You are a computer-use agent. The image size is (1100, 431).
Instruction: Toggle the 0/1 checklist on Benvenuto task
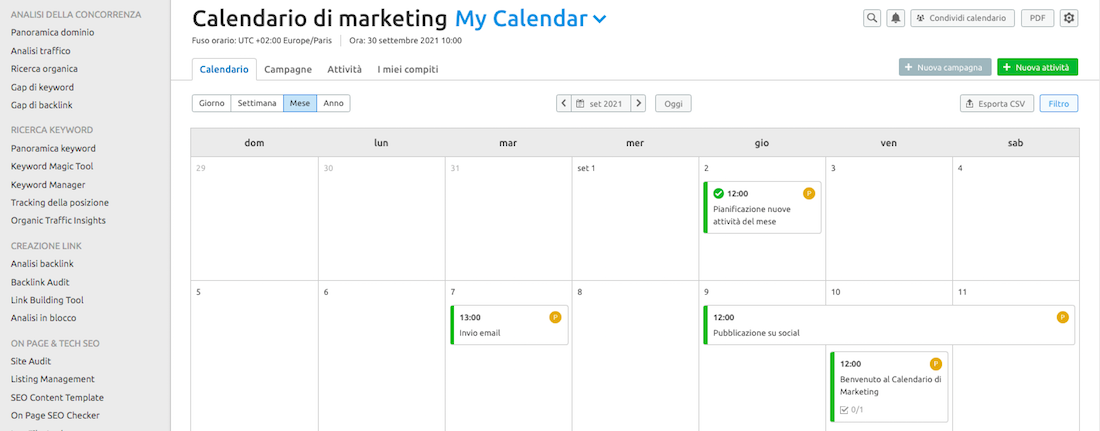coord(851,409)
